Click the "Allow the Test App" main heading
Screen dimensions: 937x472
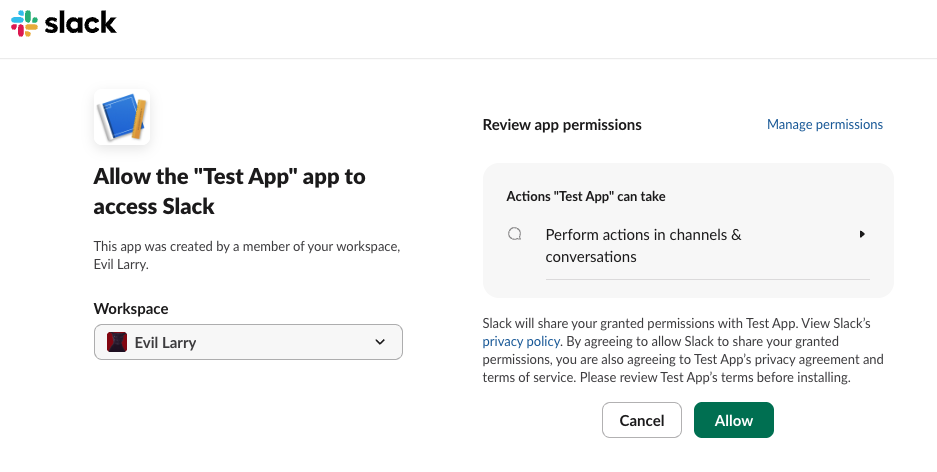229,192
